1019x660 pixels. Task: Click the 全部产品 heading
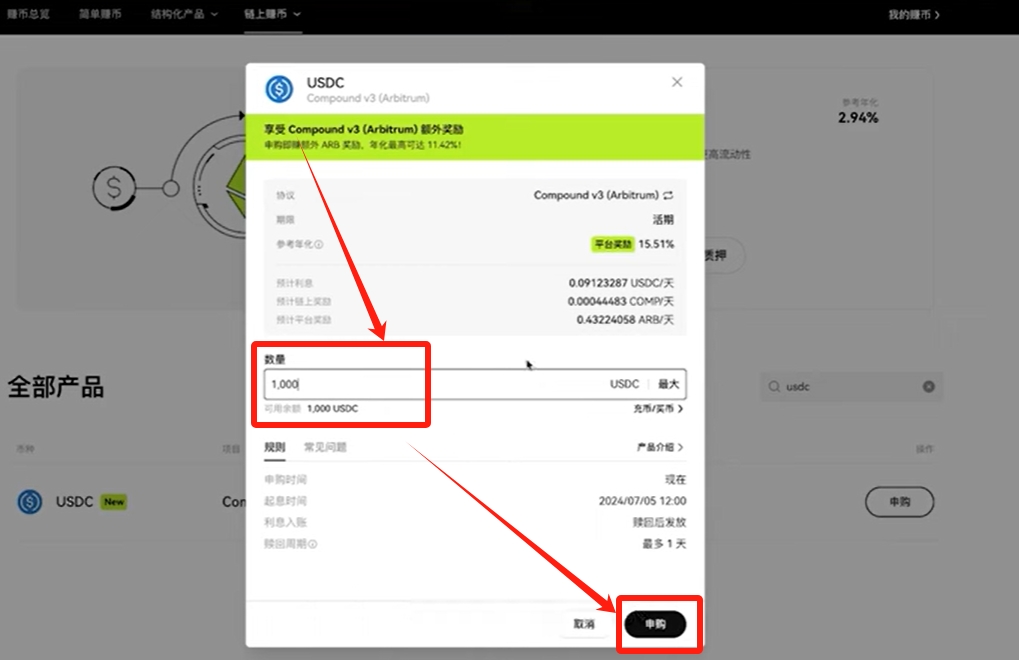coord(56,387)
